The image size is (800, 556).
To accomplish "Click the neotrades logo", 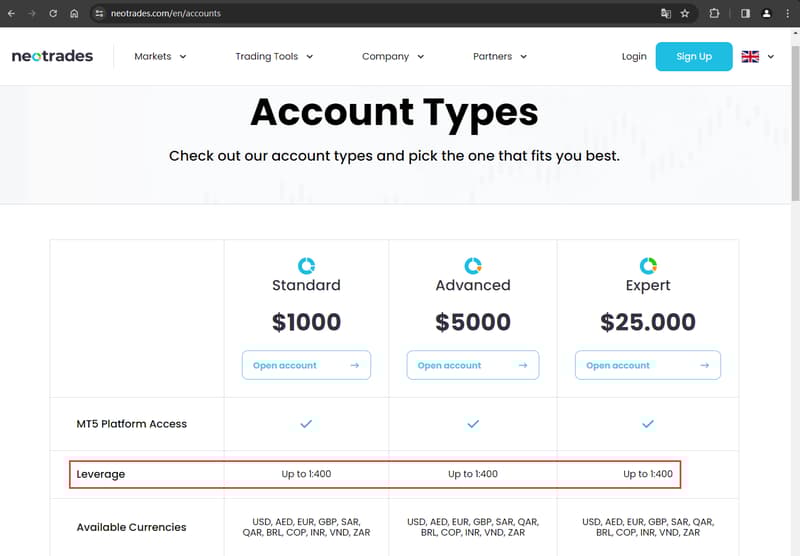I will coord(52,56).
